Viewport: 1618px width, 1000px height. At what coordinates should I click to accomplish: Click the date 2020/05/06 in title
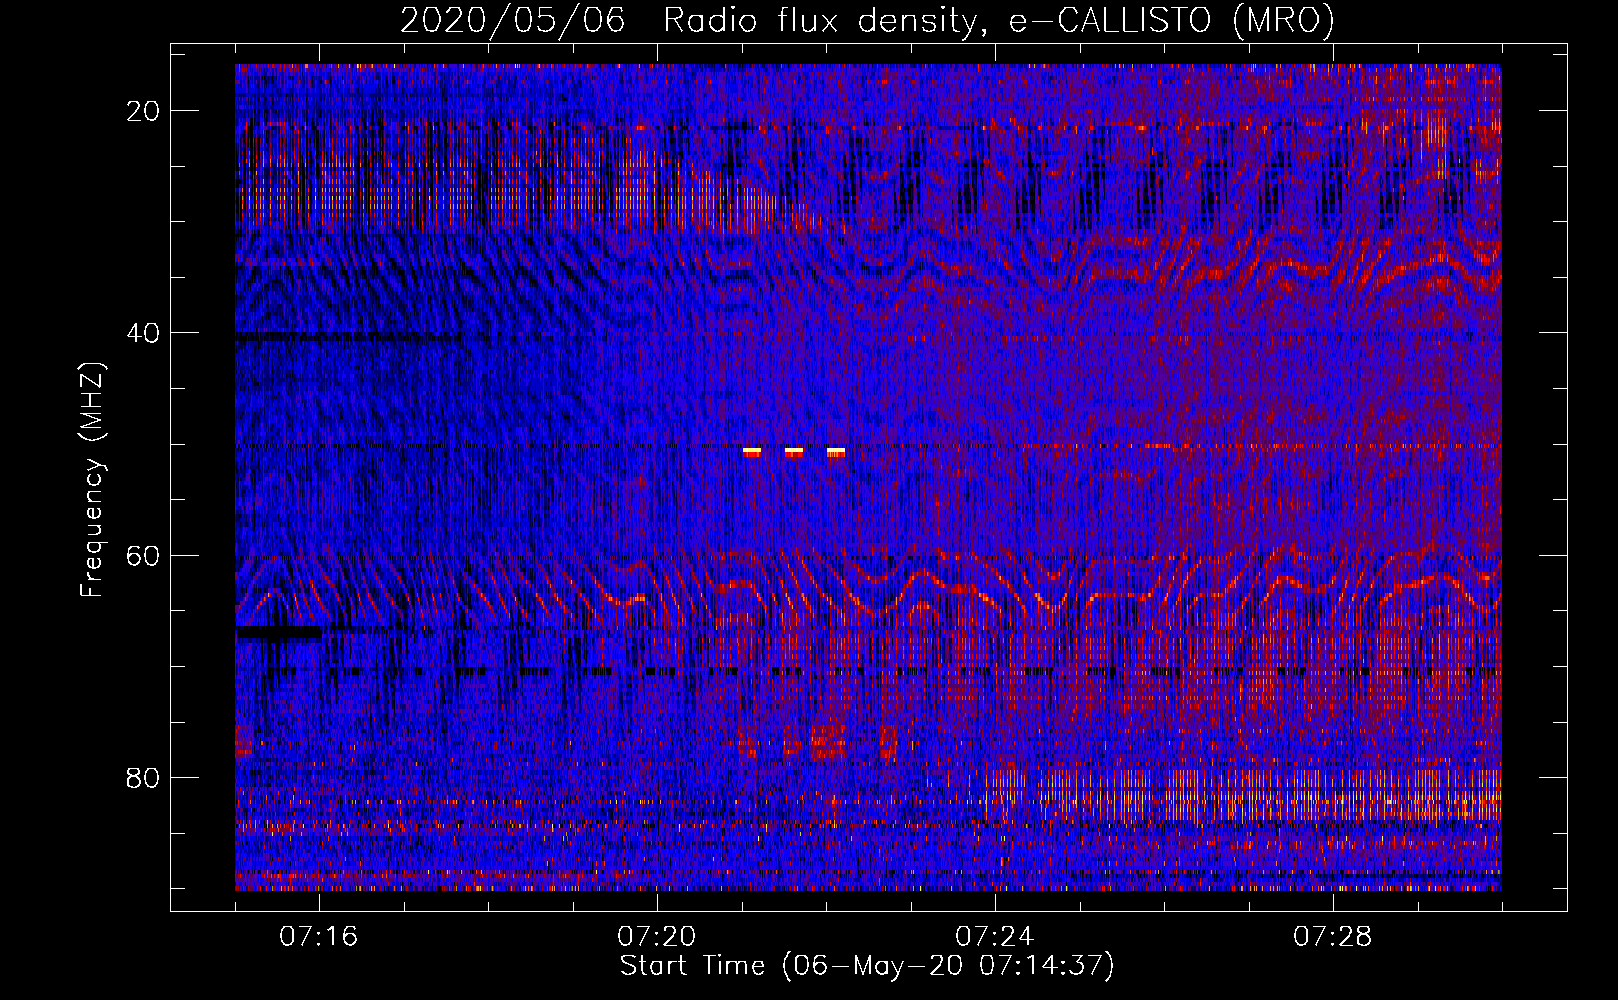point(513,20)
